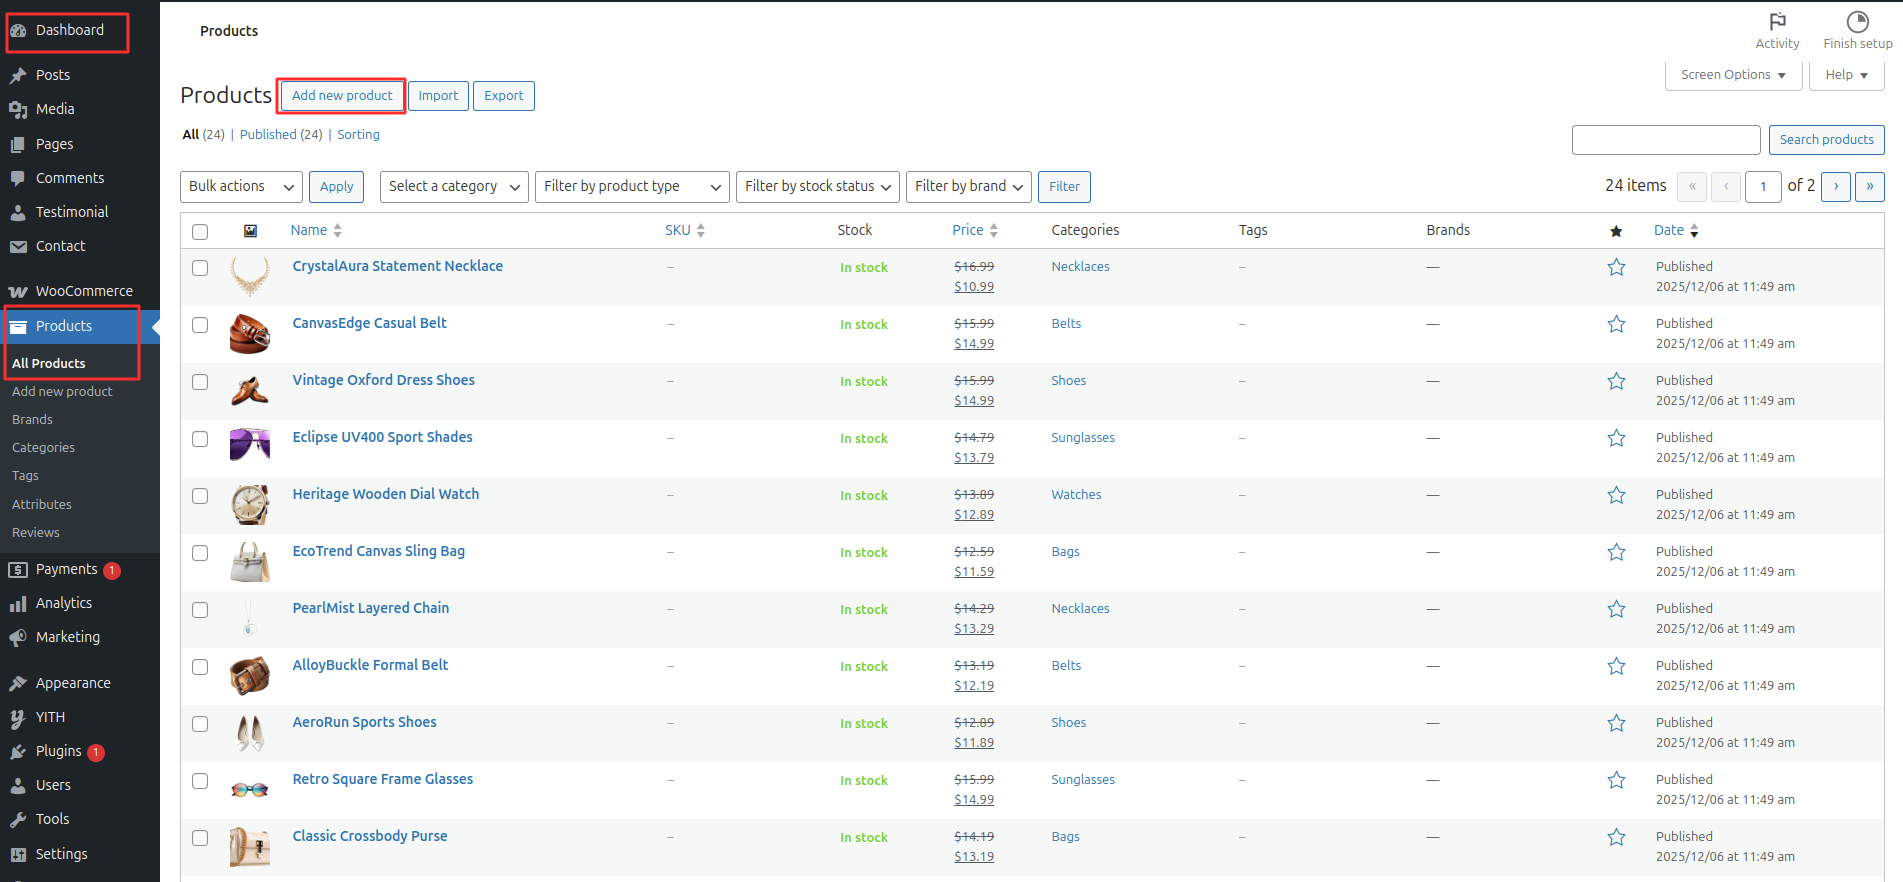Jump to last page double-arrow button
This screenshot has height=882, width=1903.
(1869, 187)
